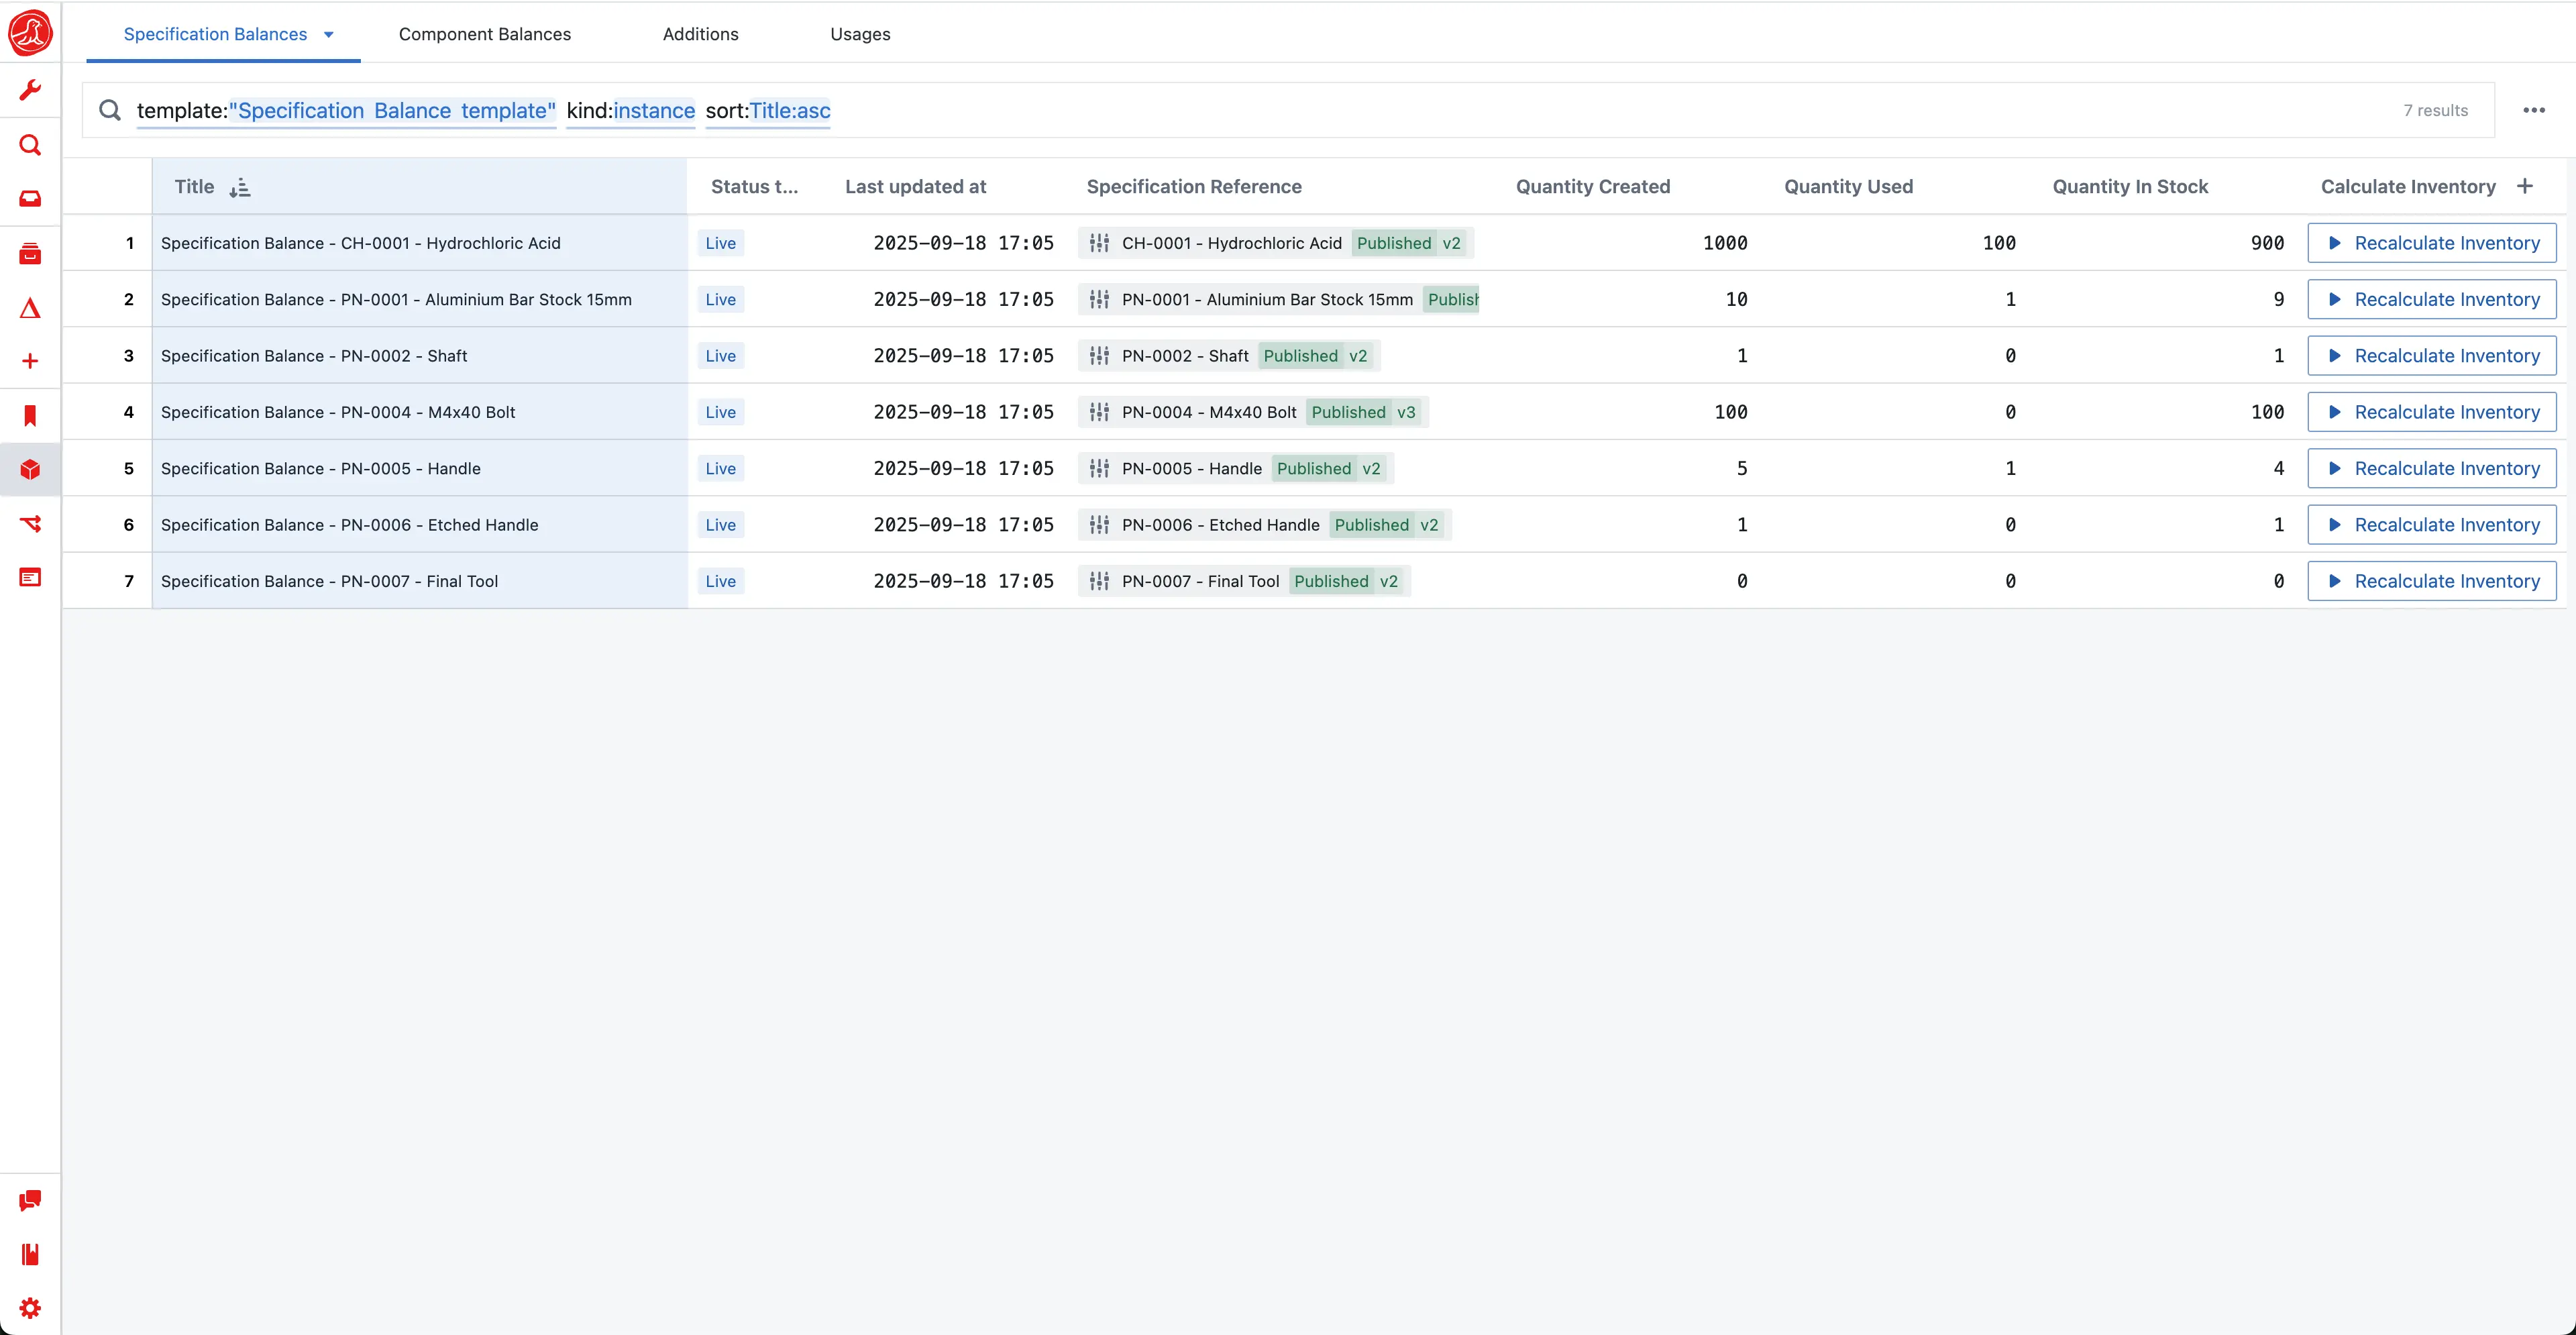The image size is (2576, 1335).
Task: Add a new column with the plus icon
Action: [x=2524, y=186]
